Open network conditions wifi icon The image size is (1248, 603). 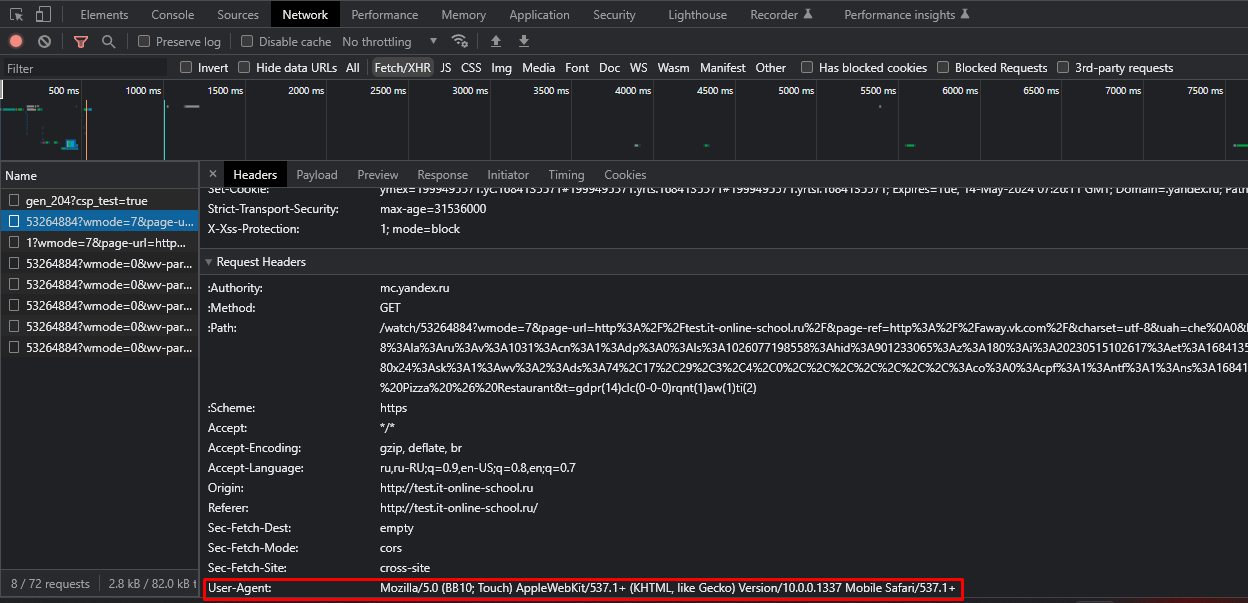pyautogui.click(x=460, y=42)
